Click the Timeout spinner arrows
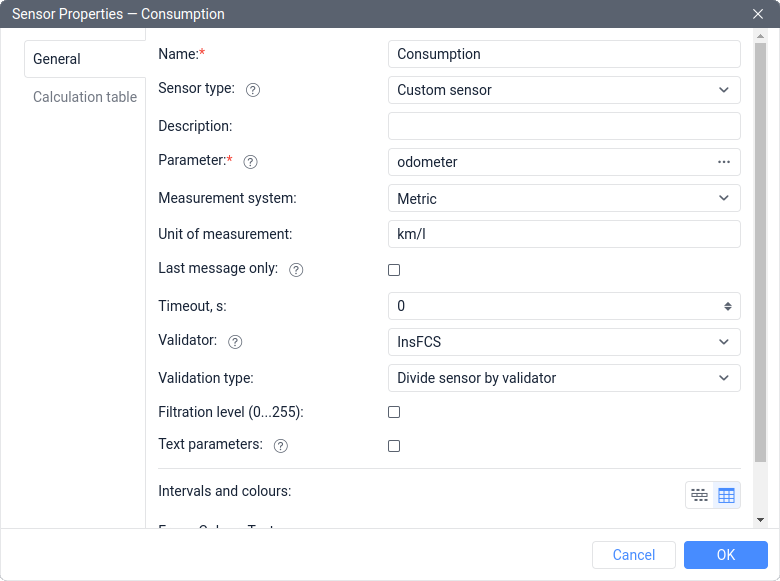Image resolution: width=780 pixels, height=581 pixels. (728, 306)
